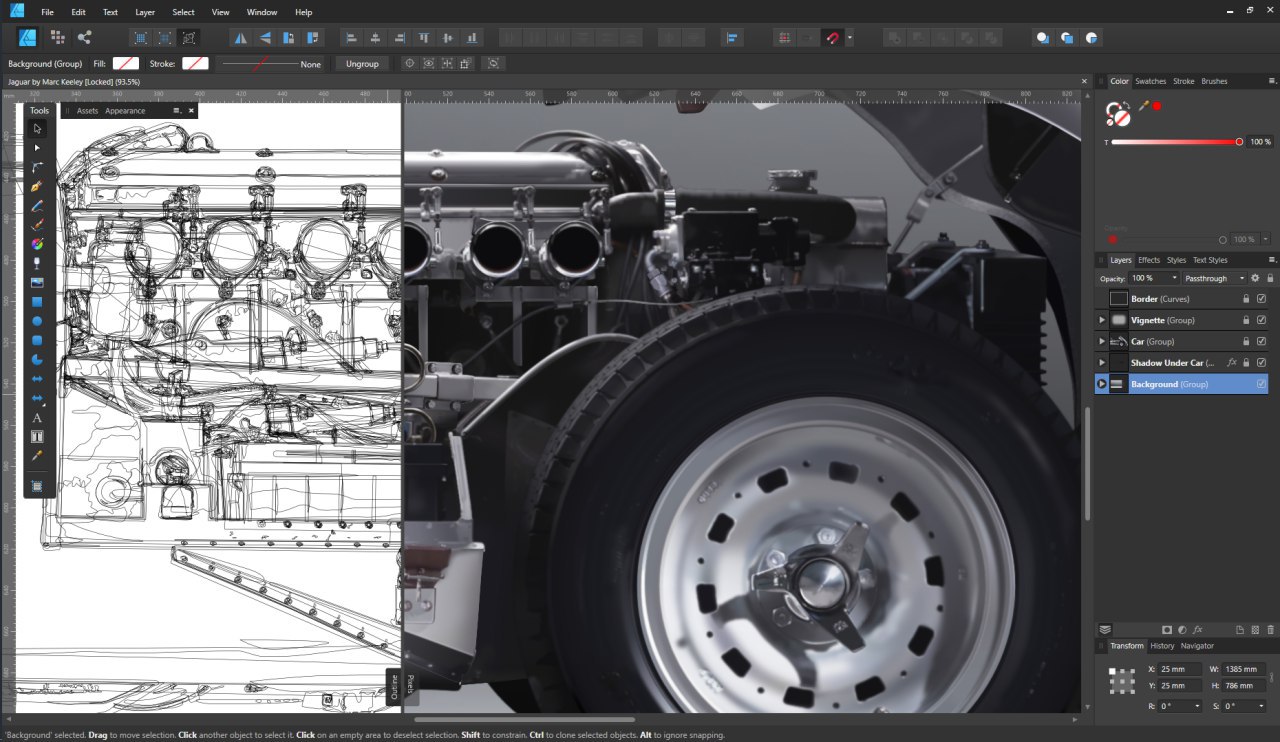Flip selection horizontally
Screen dimensions: 1280x742
tap(240, 37)
